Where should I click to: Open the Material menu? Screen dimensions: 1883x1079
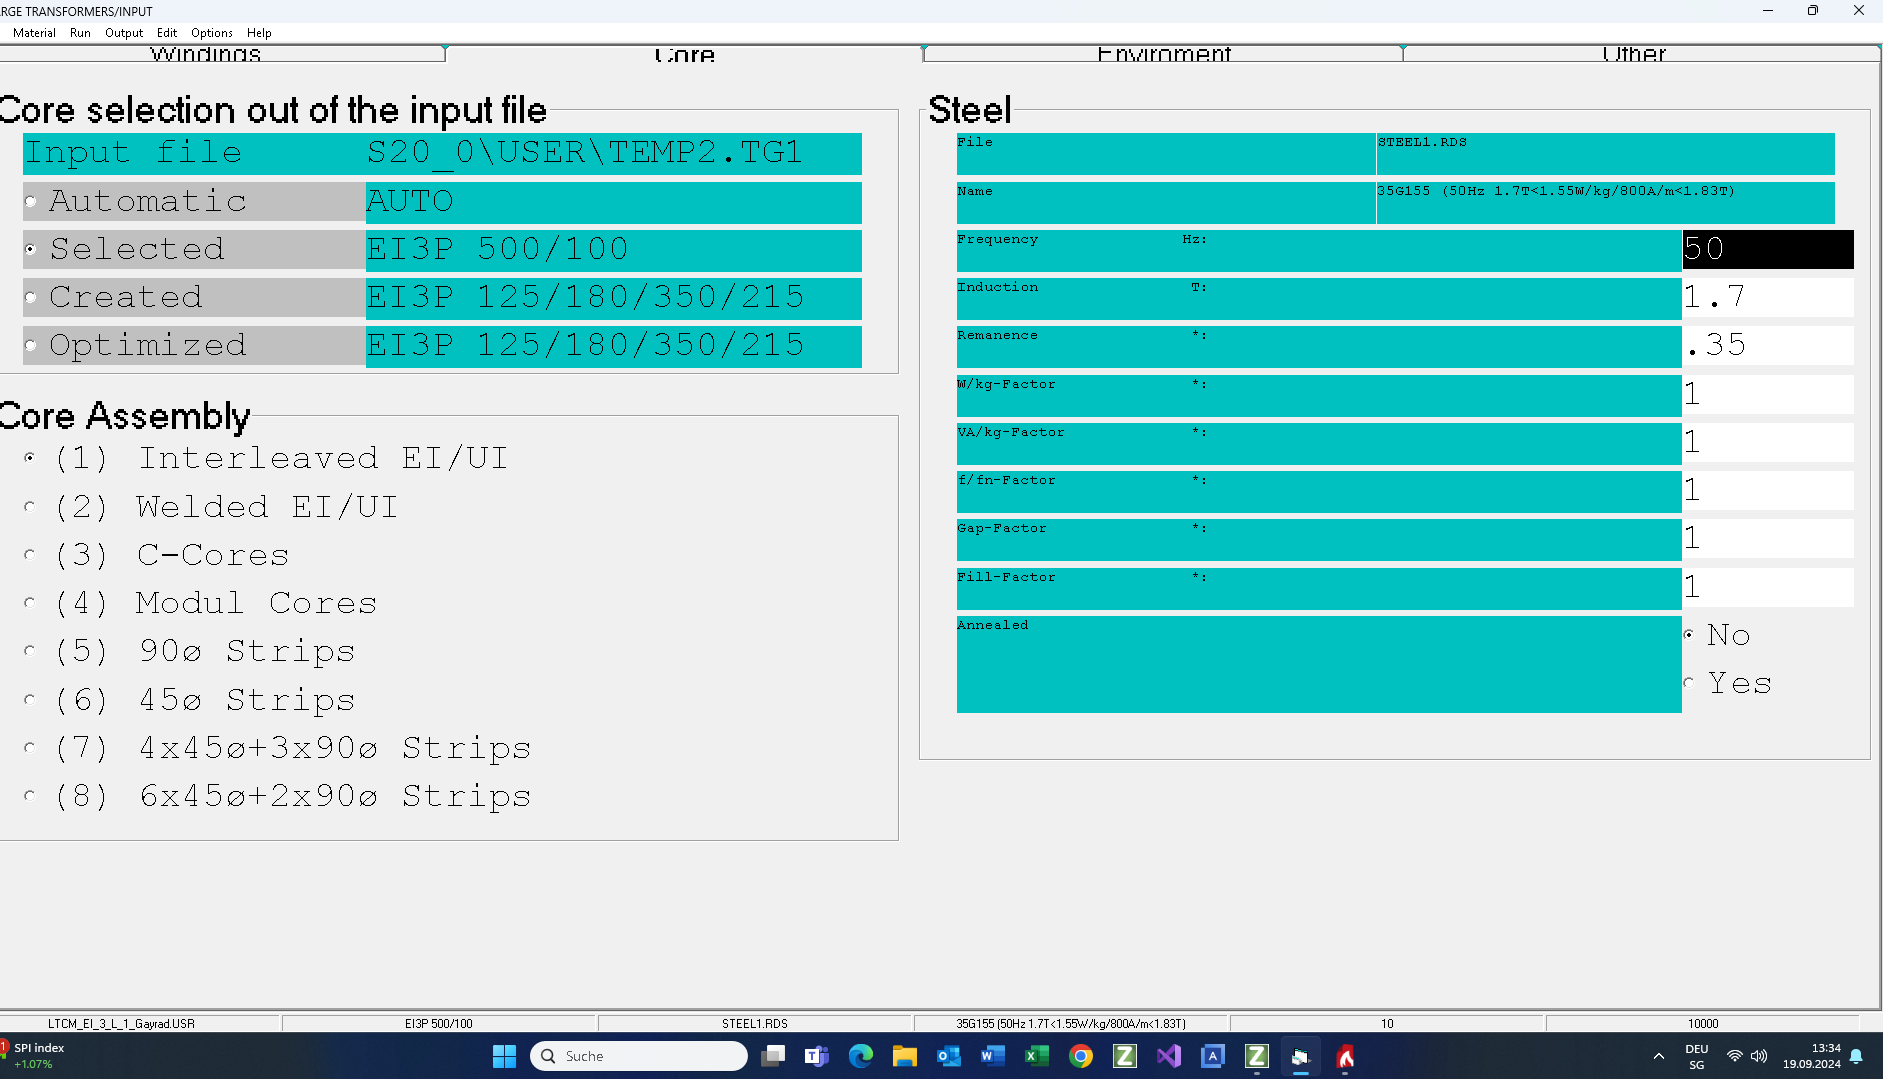pos(34,33)
